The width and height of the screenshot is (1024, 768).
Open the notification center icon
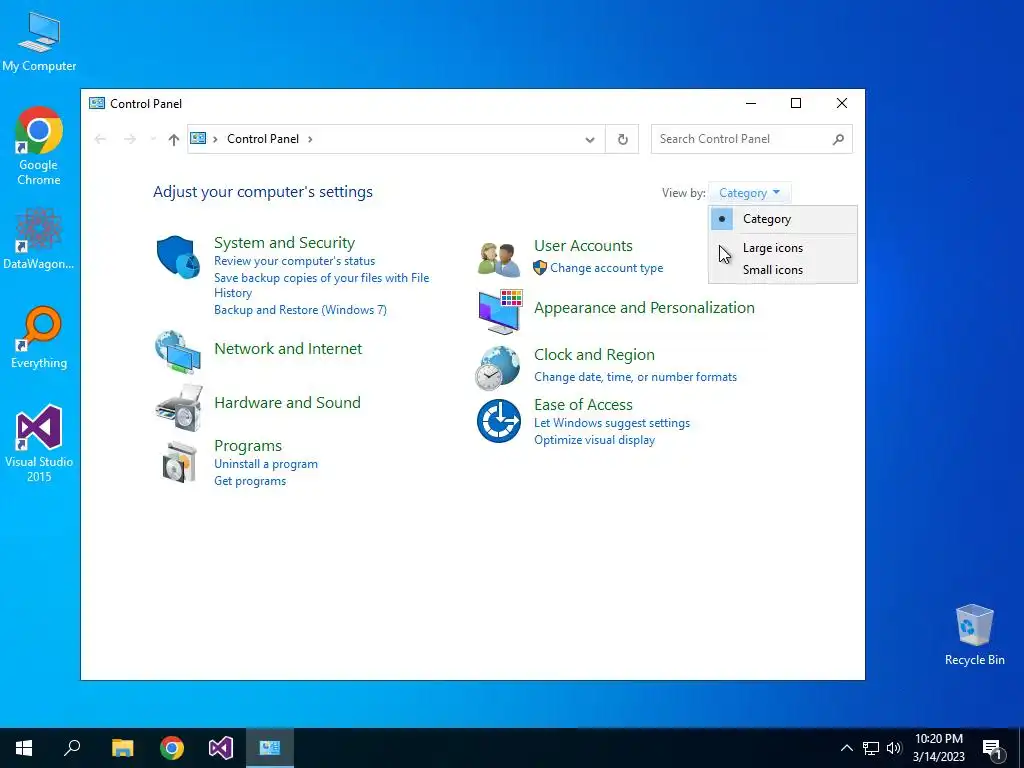point(991,748)
